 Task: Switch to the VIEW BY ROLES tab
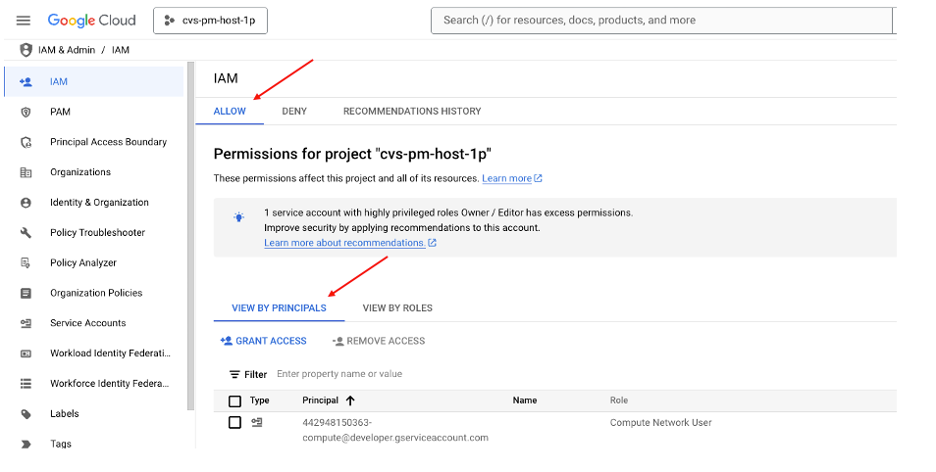397,308
